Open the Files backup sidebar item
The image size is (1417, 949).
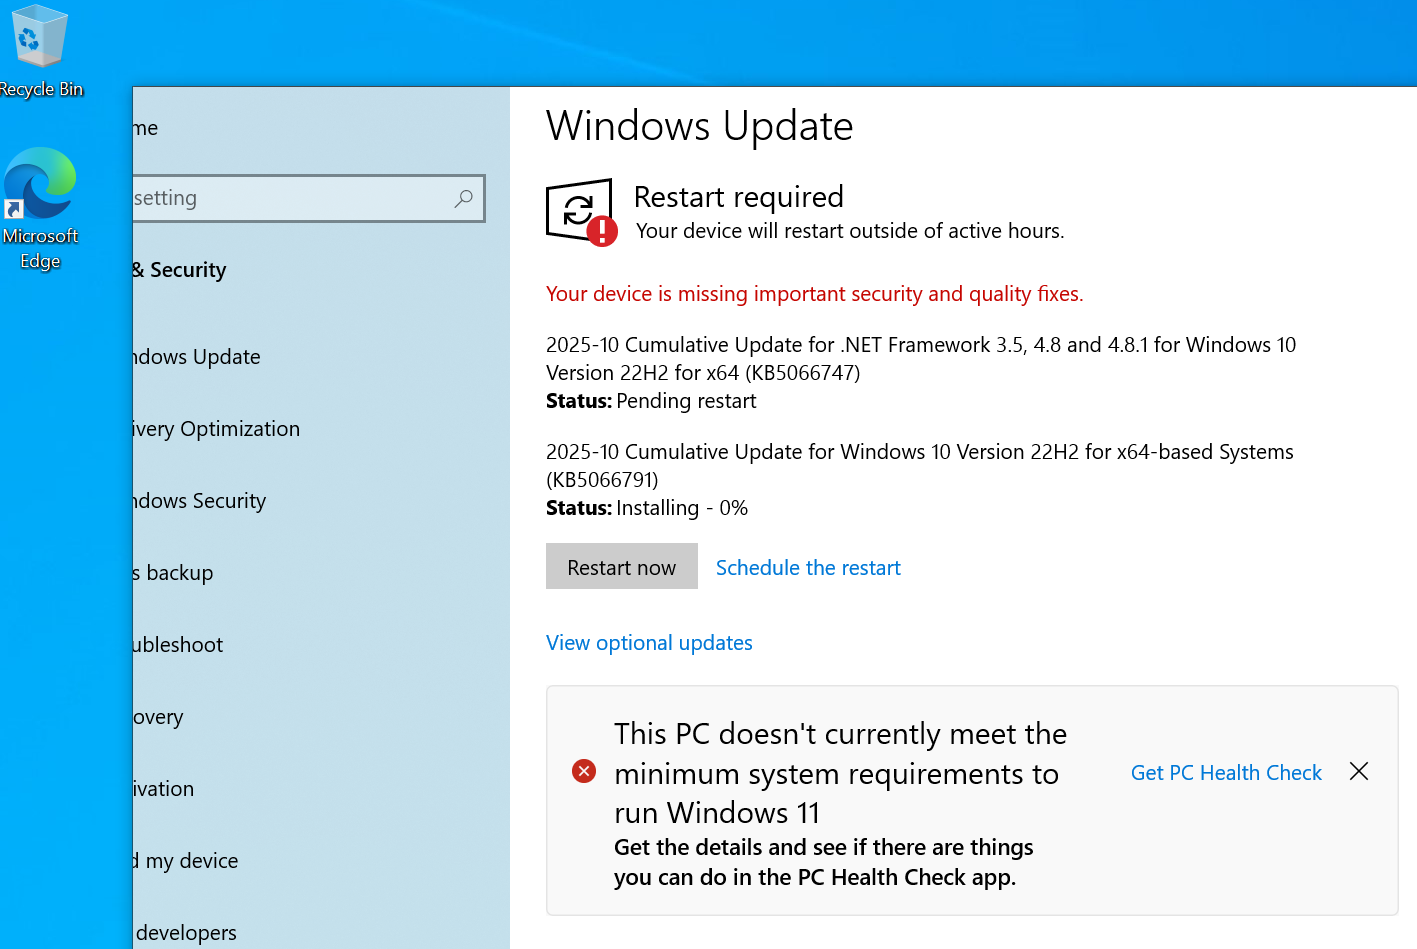tap(175, 573)
